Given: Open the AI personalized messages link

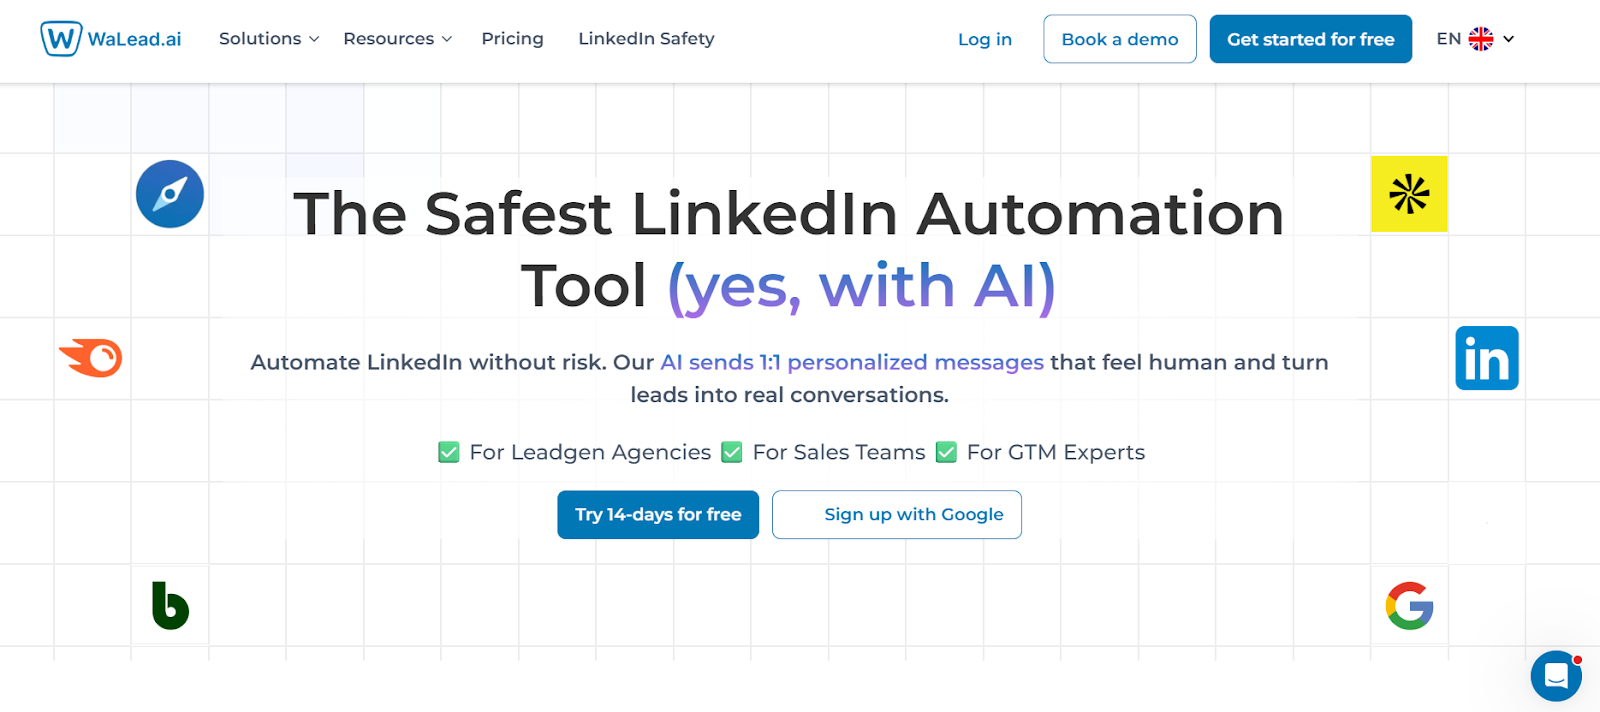Looking at the screenshot, I should point(851,362).
